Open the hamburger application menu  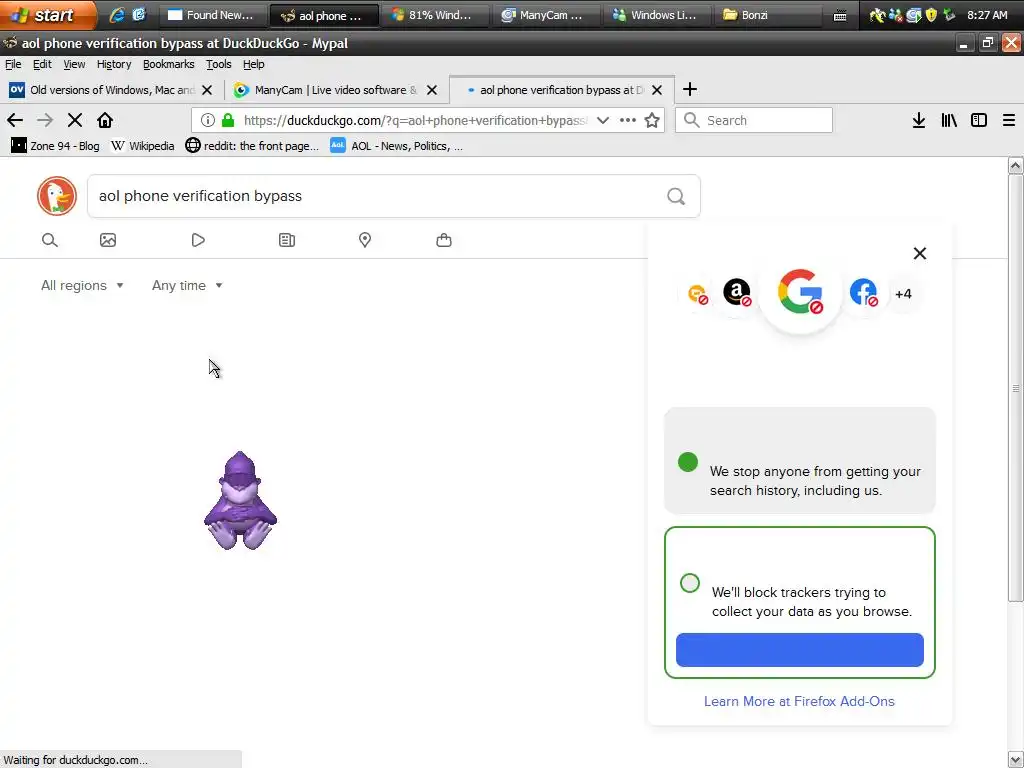[1009, 120]
